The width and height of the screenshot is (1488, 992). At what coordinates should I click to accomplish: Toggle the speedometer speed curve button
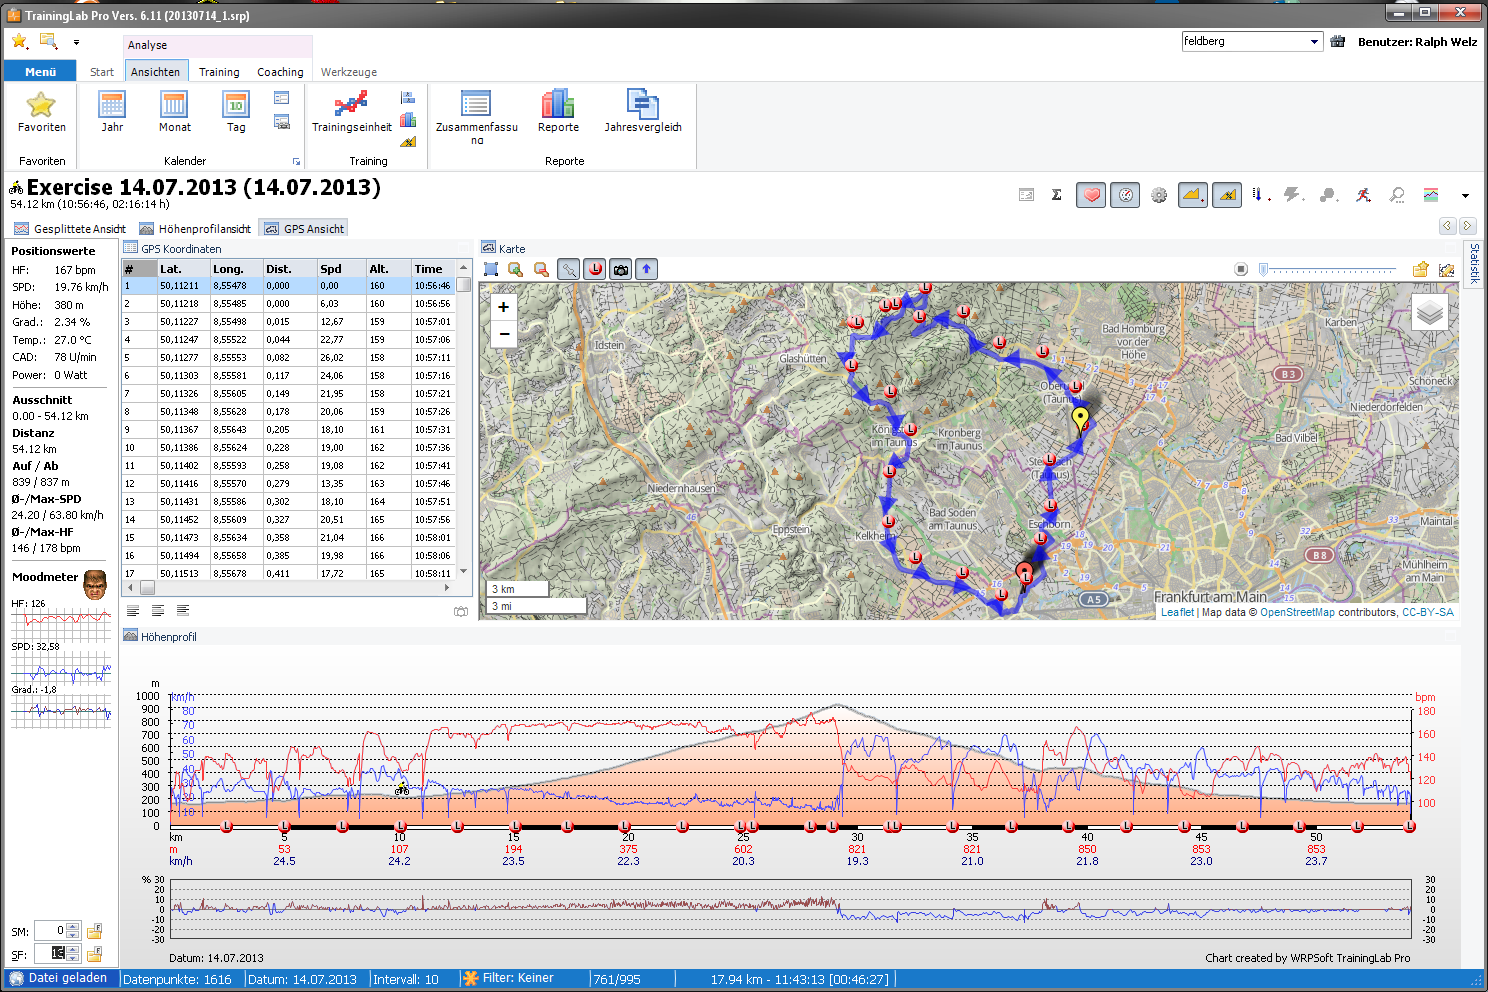[x=1125, y=195]
